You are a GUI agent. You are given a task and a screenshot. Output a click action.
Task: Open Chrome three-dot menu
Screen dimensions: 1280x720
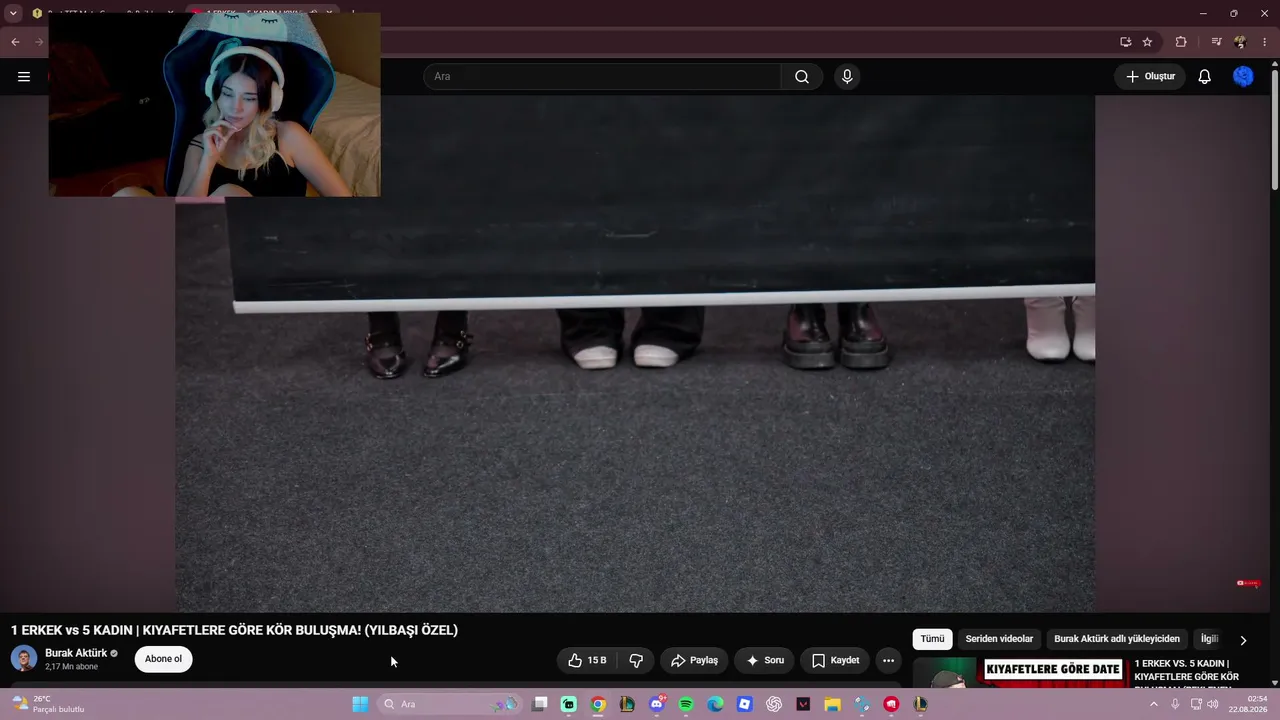coord(1264,42)
